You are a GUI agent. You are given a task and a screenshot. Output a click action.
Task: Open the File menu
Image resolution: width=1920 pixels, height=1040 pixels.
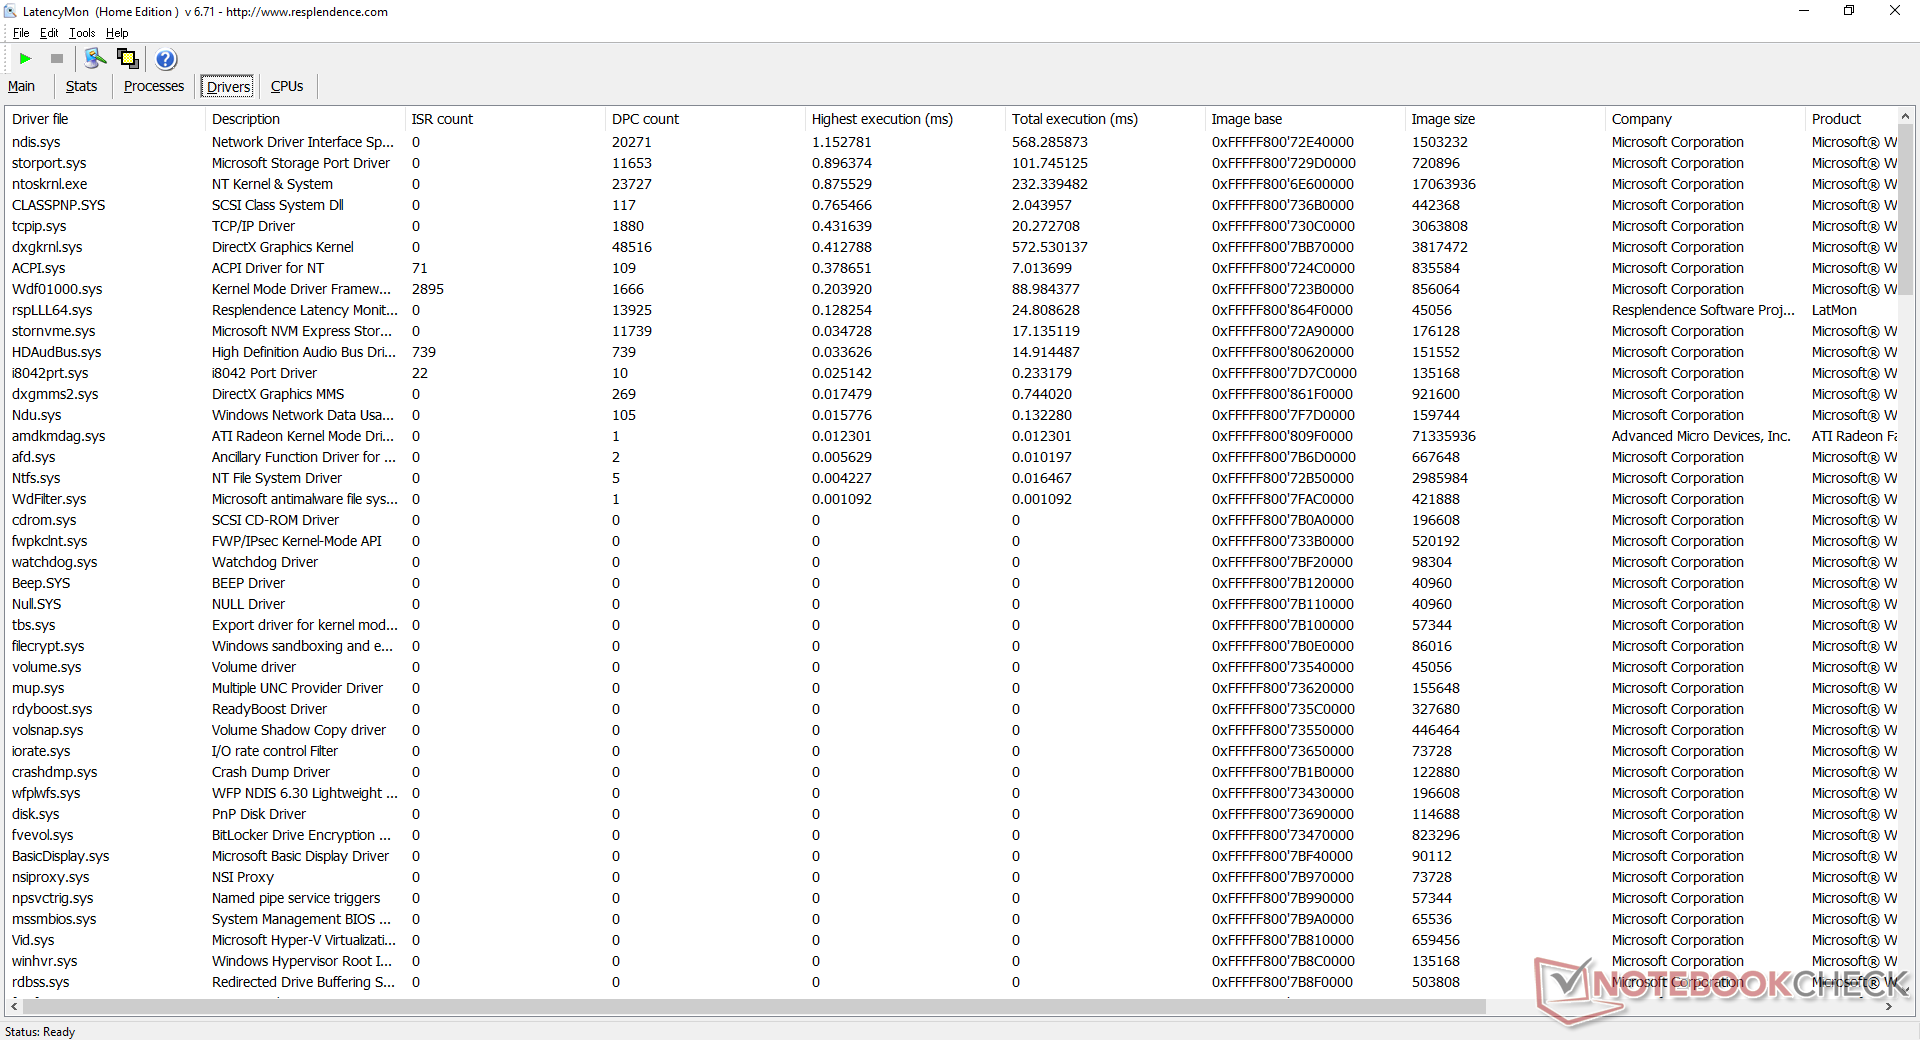tap(21, 33)
